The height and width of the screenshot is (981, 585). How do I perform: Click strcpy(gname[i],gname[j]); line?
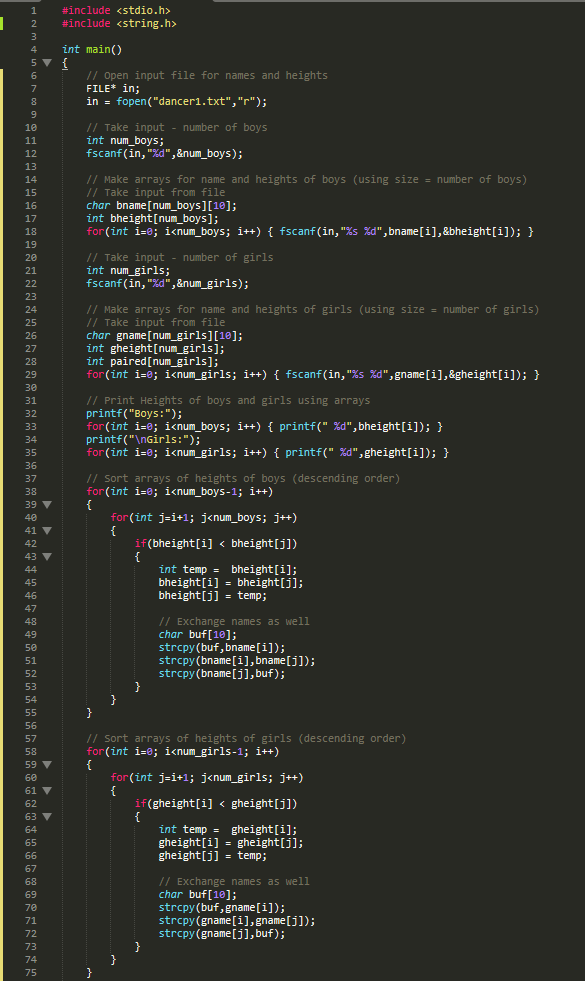coord(237,921)
